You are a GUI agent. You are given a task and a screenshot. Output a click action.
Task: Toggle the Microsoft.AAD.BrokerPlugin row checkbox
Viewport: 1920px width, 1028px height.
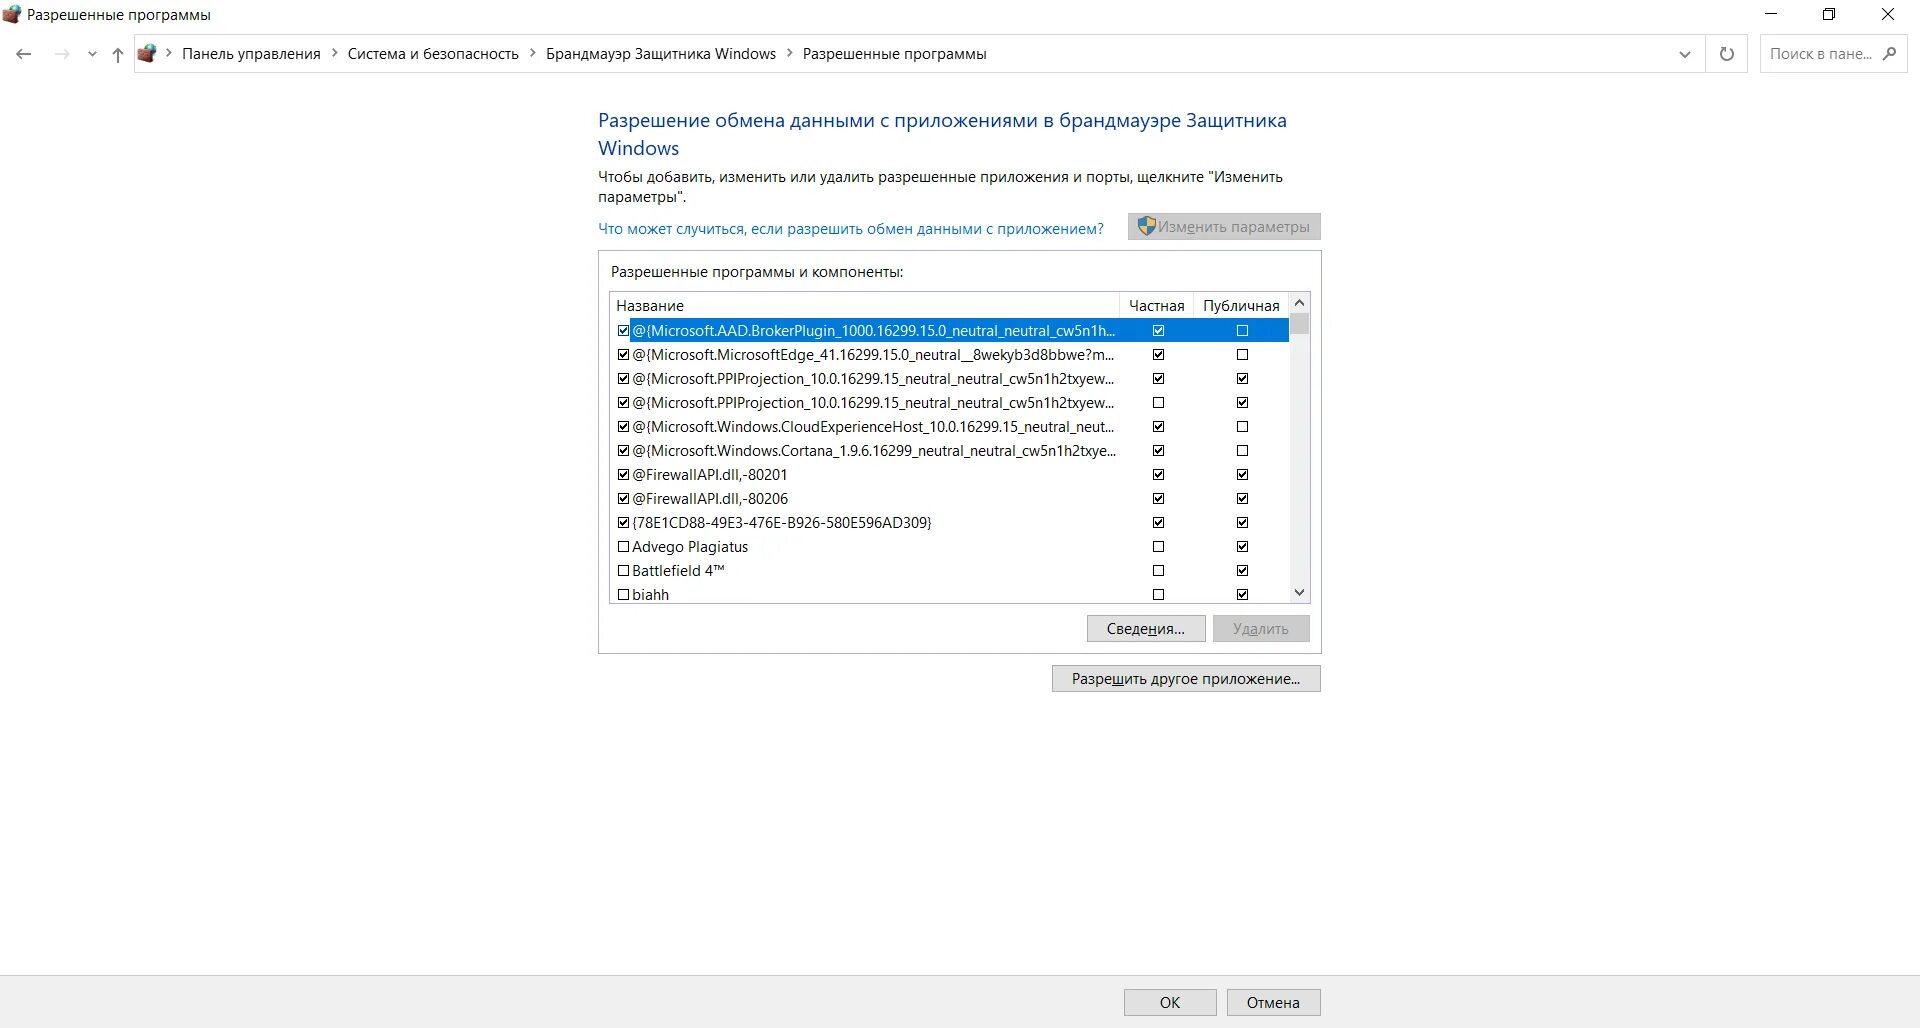(623, 331)
